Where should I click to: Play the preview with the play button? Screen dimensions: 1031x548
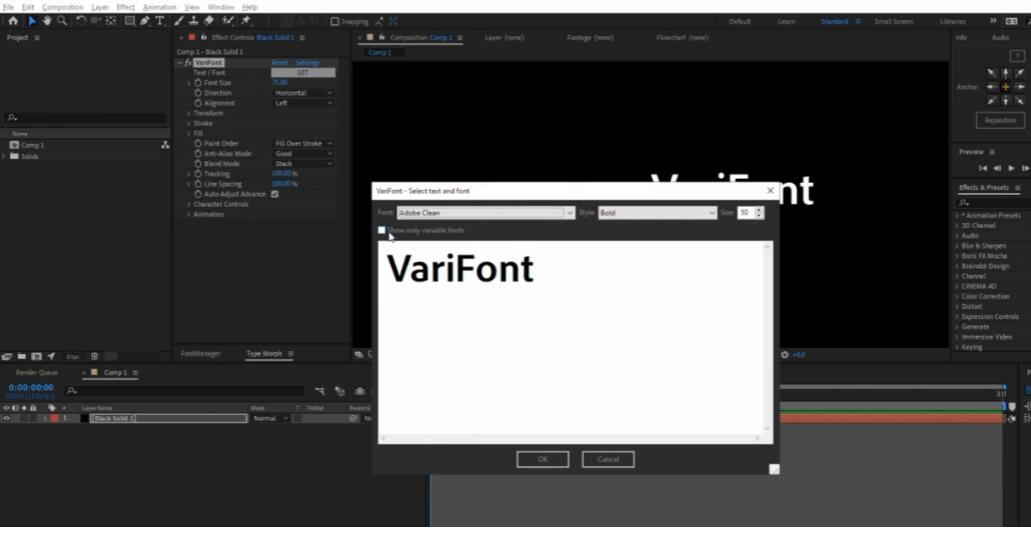pos(1011,168)
